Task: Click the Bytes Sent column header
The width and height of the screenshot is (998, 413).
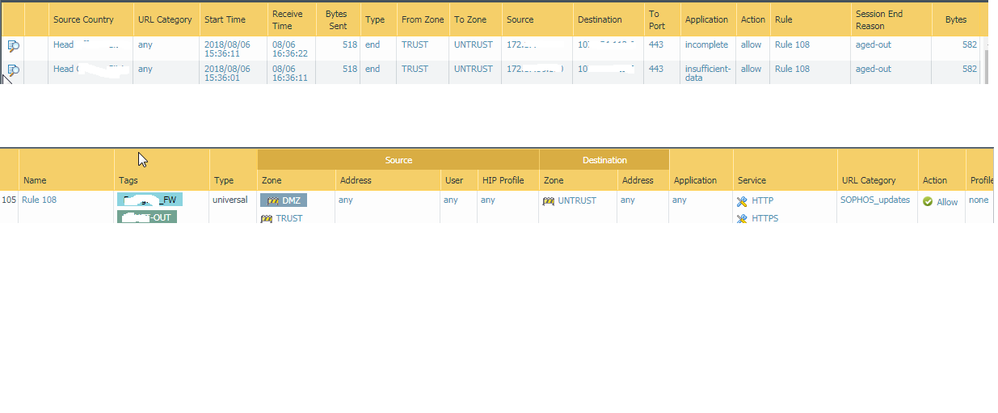Action: 337,20
